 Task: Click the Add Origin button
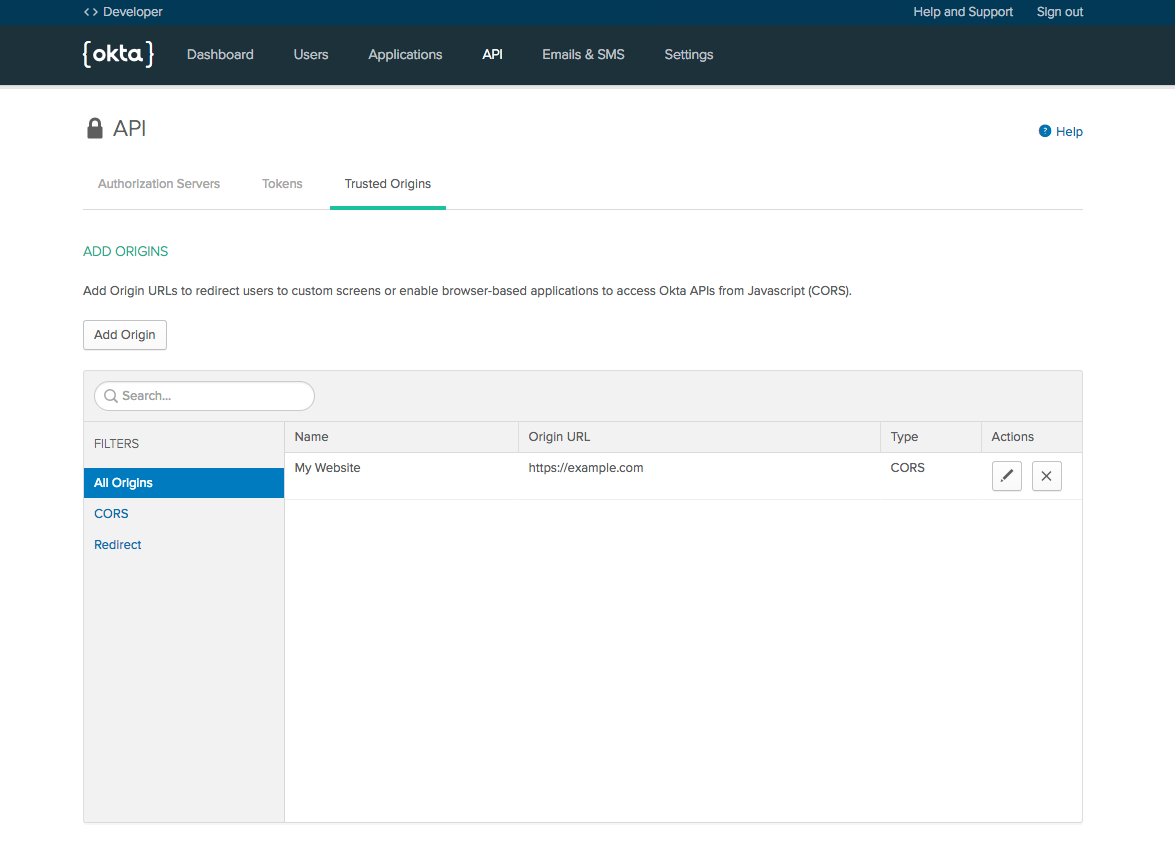(x=125, y=335)
